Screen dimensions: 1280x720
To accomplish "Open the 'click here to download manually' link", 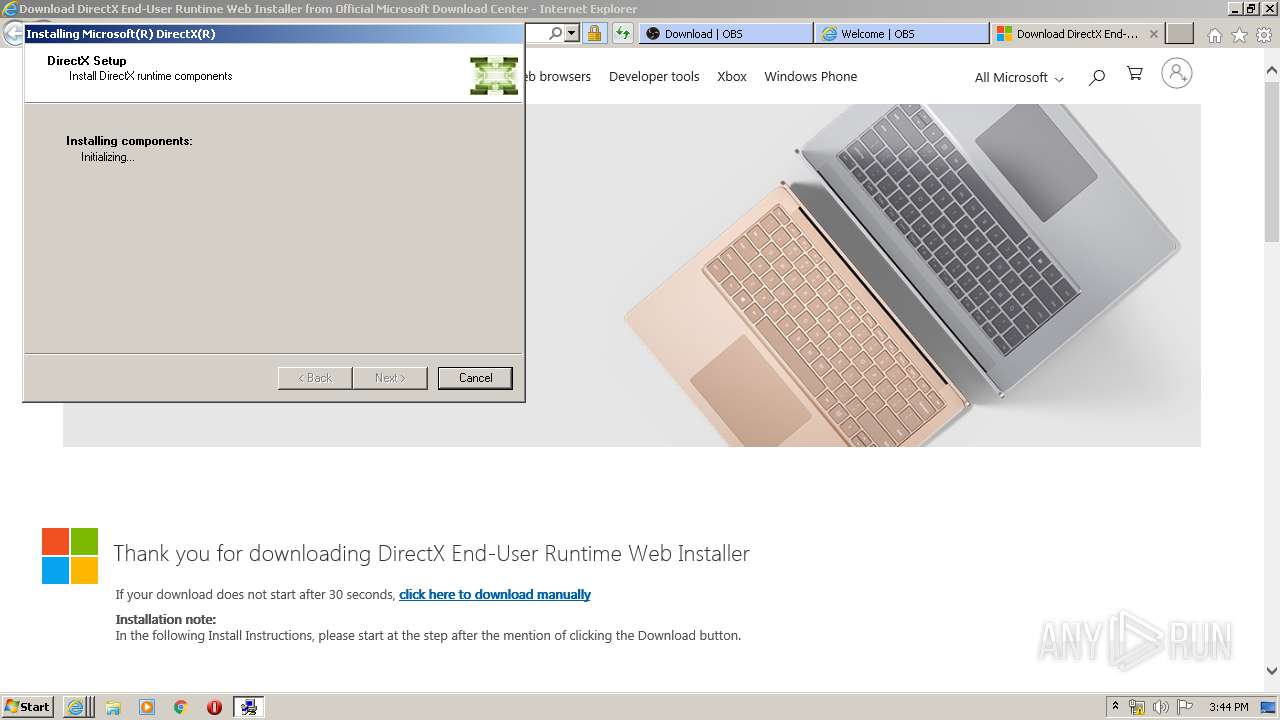I will coord(495,594).
